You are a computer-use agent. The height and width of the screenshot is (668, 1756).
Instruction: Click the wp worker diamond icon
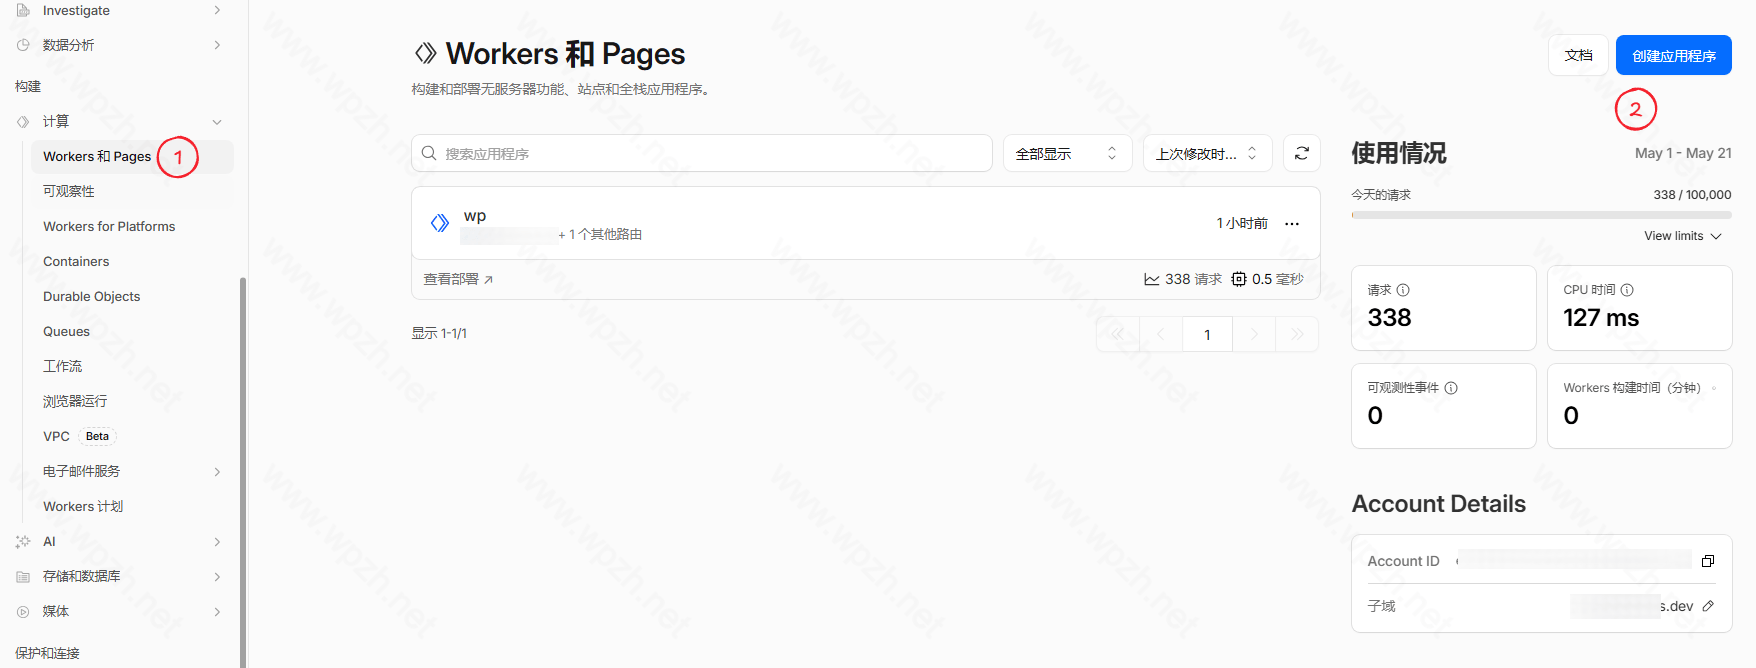pyautogui.click(x=440, y=223)
